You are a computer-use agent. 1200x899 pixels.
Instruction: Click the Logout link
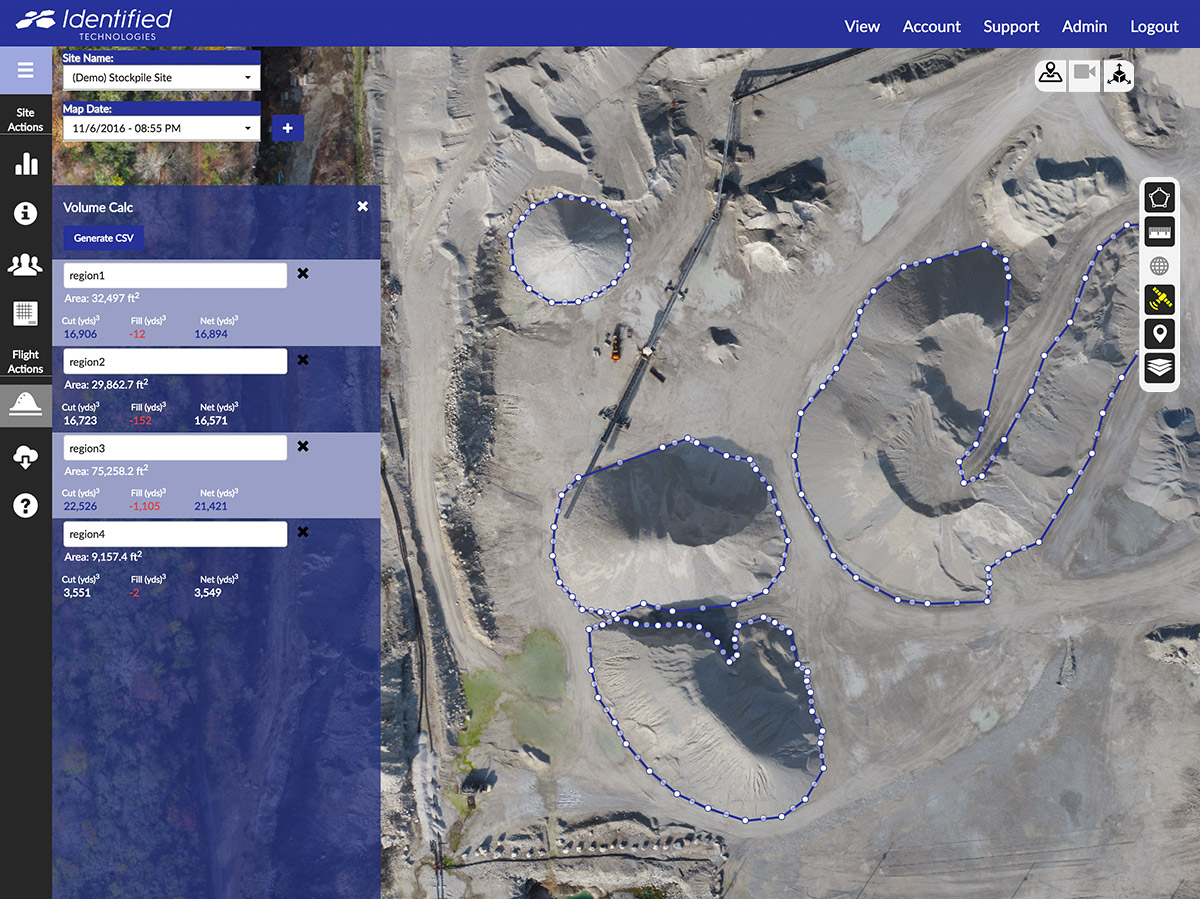point(1154,27)
